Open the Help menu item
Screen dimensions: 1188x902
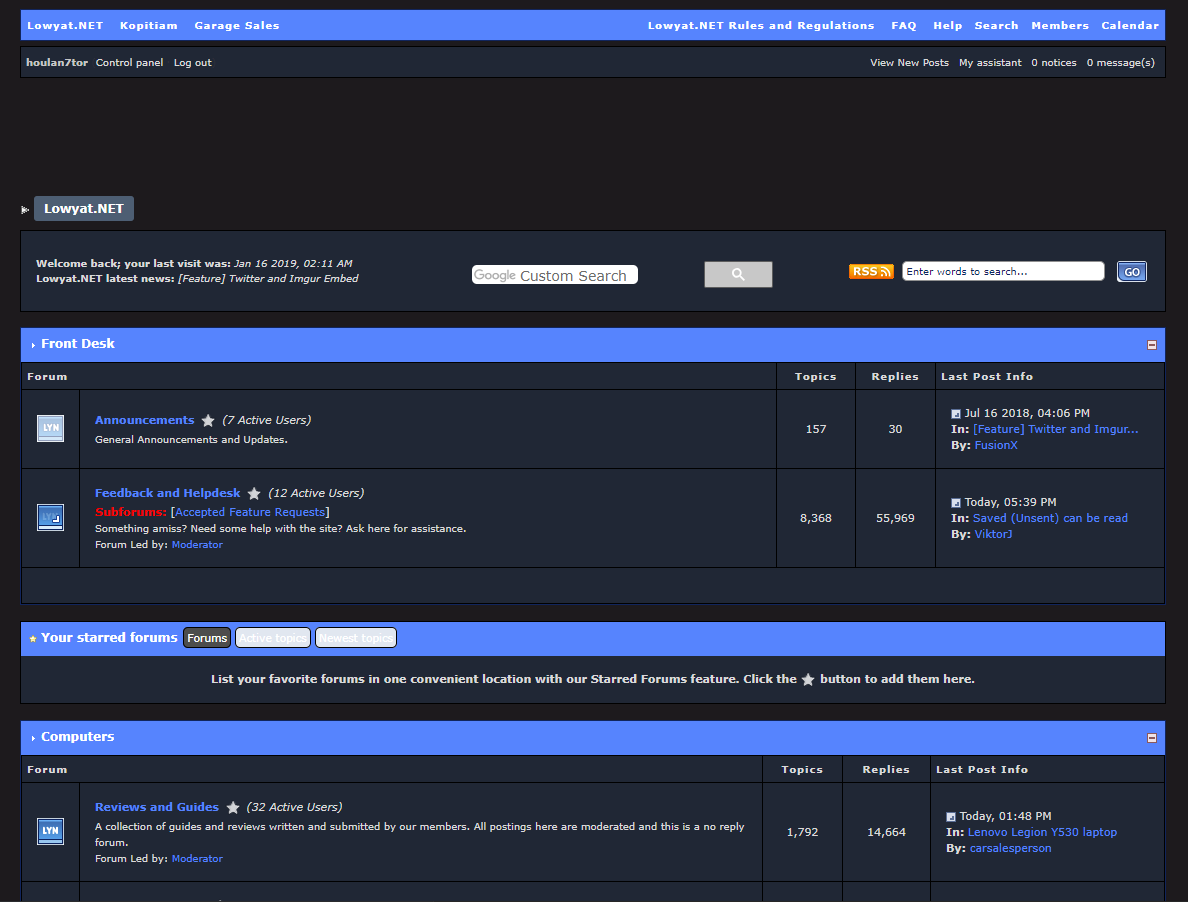[948, 25]
